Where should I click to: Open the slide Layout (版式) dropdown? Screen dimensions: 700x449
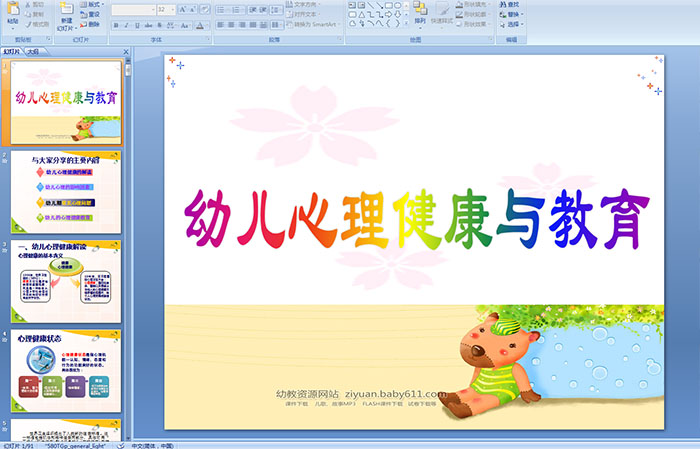point(92,4)
